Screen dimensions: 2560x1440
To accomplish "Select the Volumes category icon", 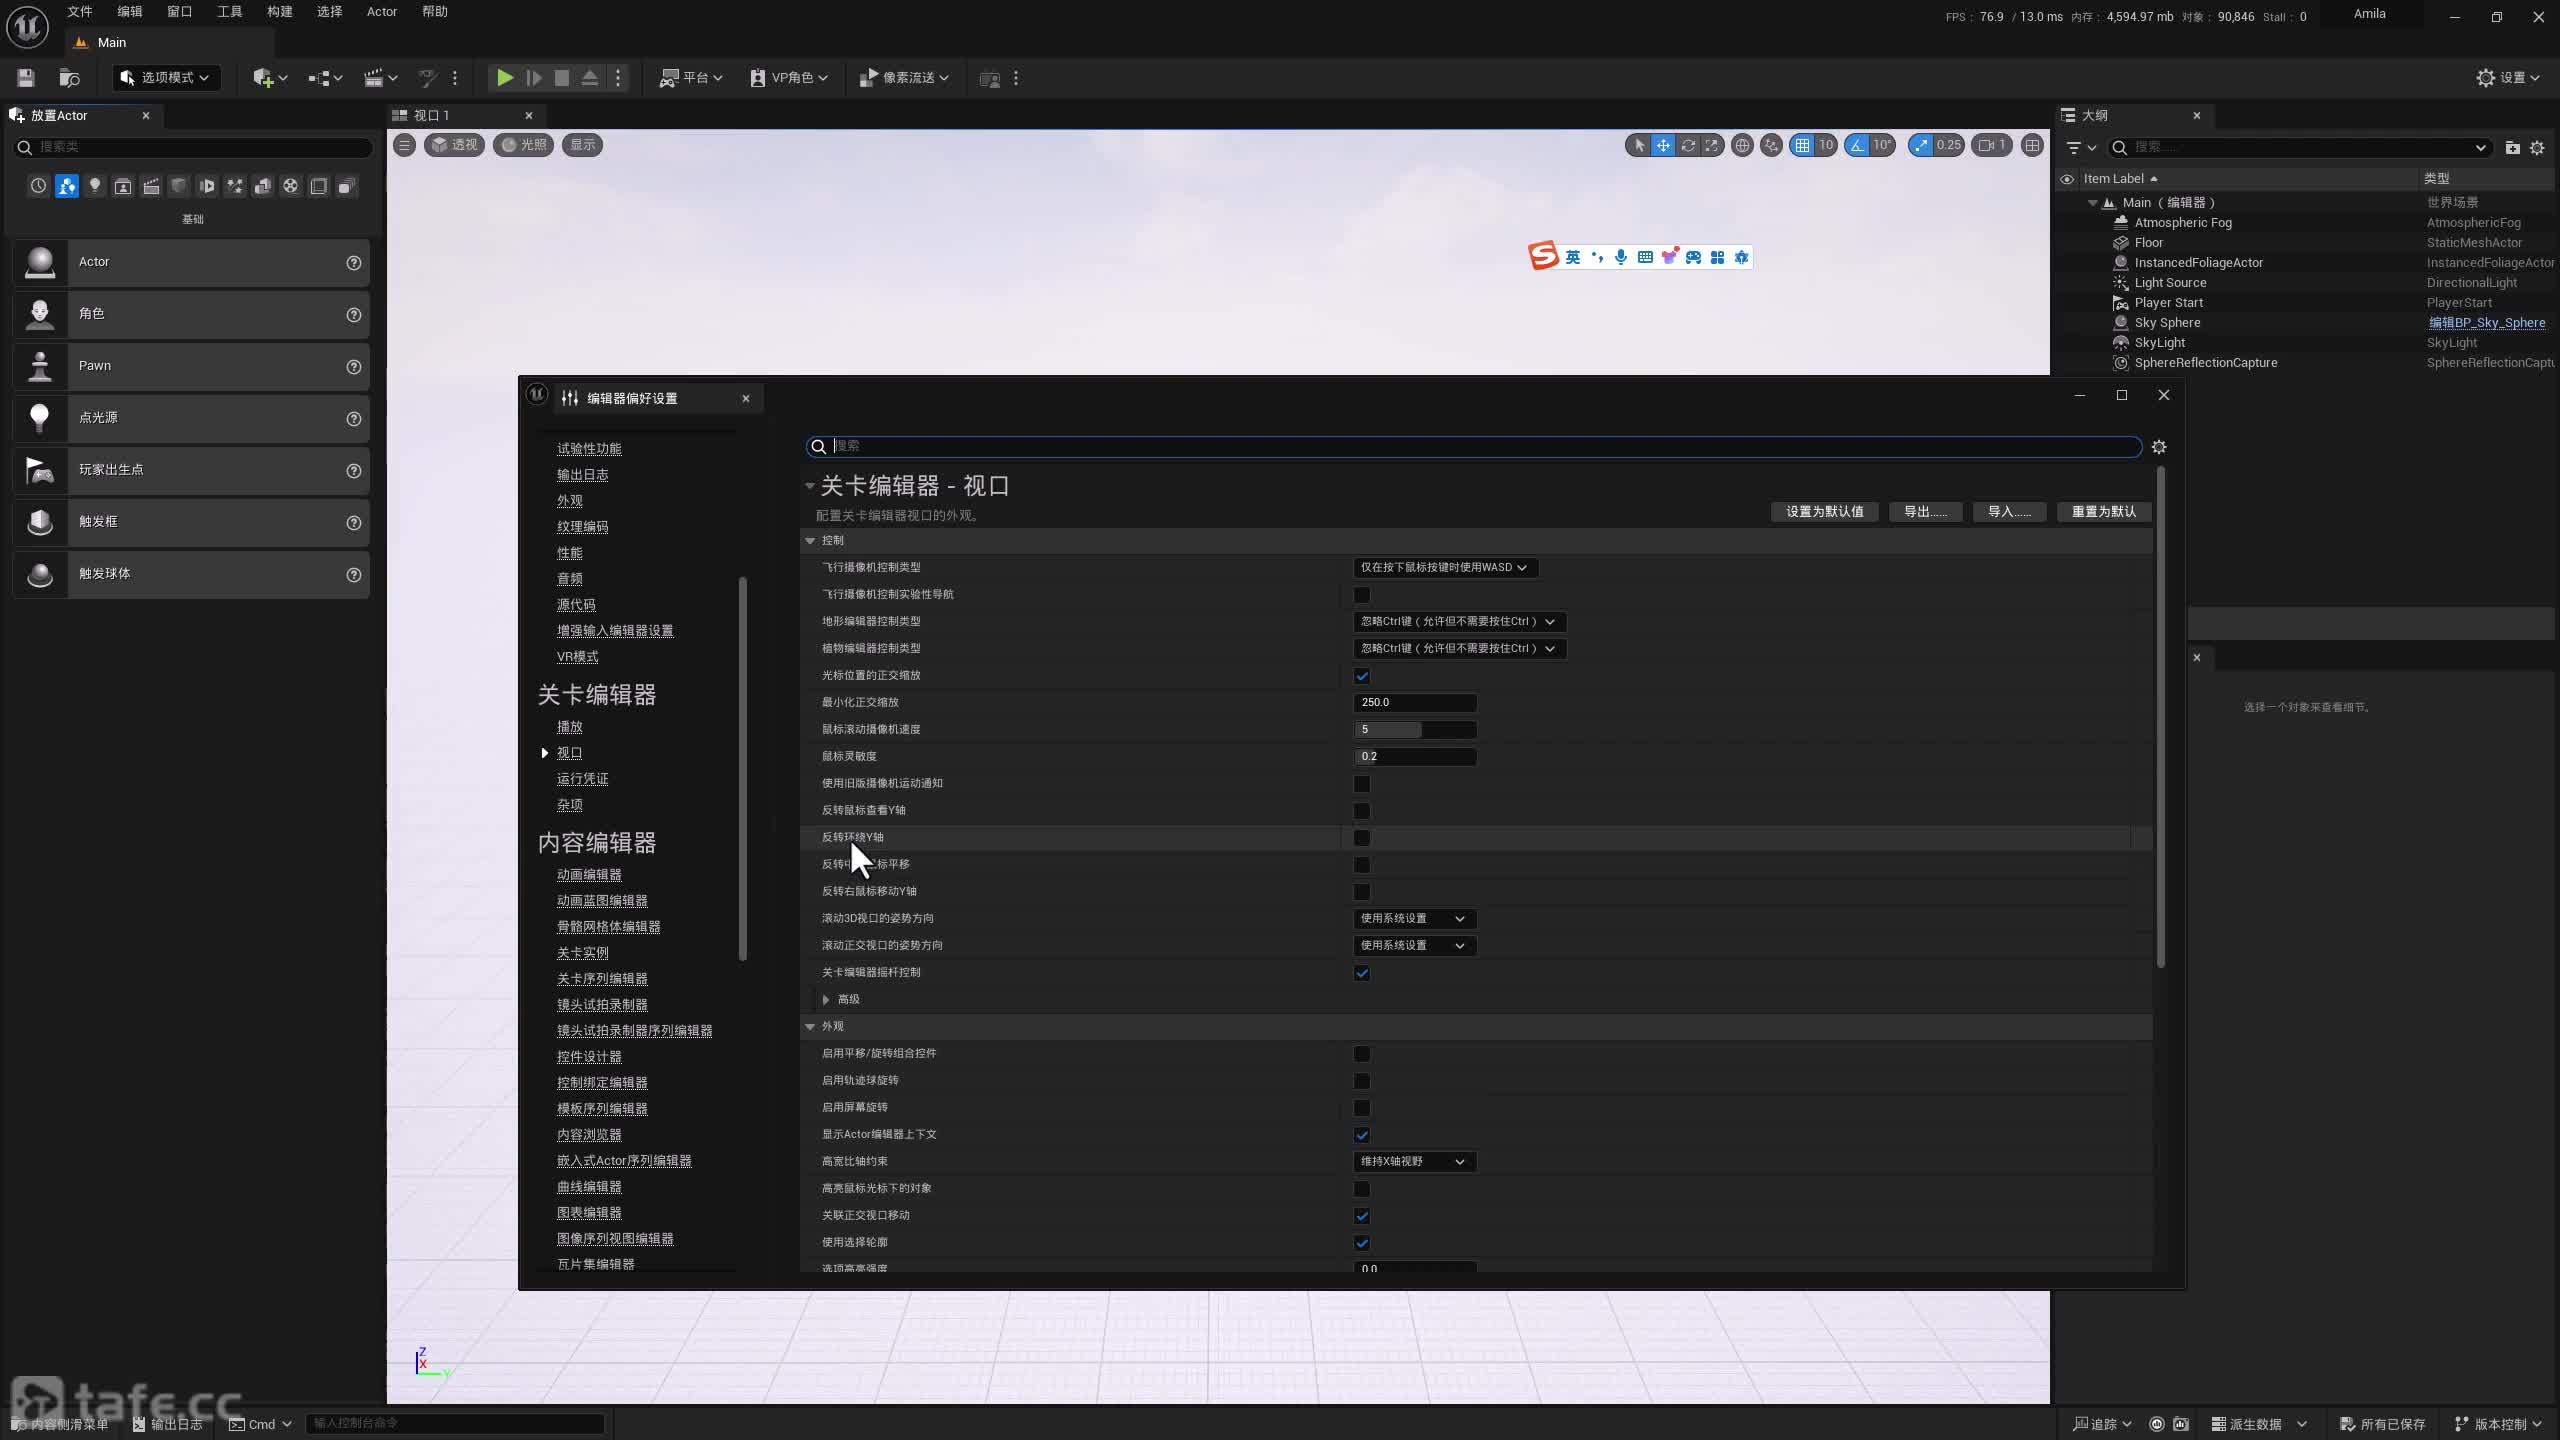I will click(319, 186).
